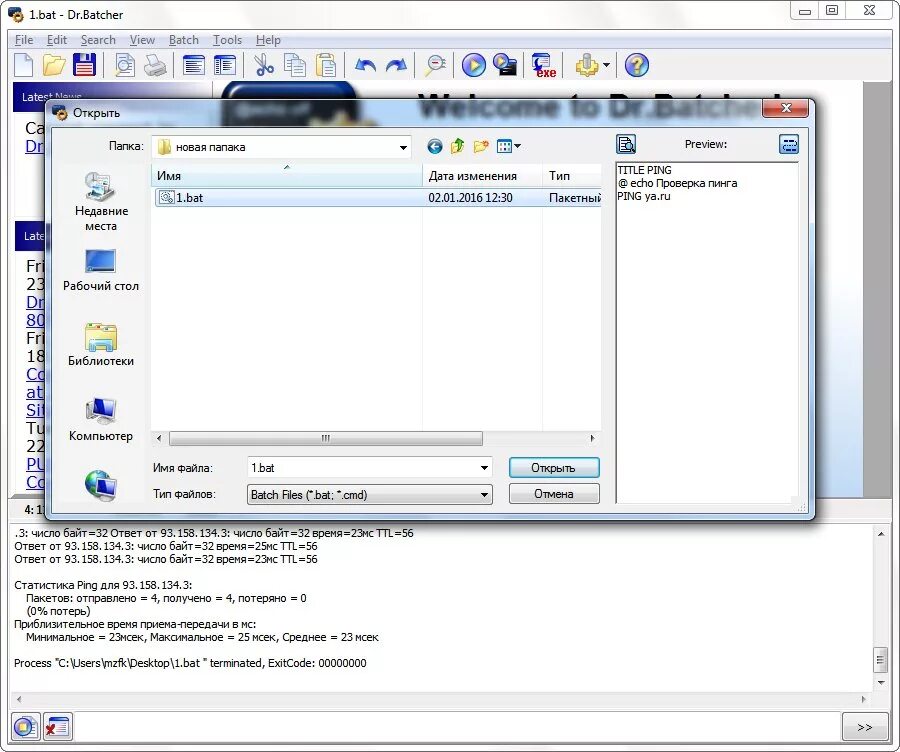The image size is (900, 752).
Task: Switch to the professional mode view icon
Action: (225, 65)
